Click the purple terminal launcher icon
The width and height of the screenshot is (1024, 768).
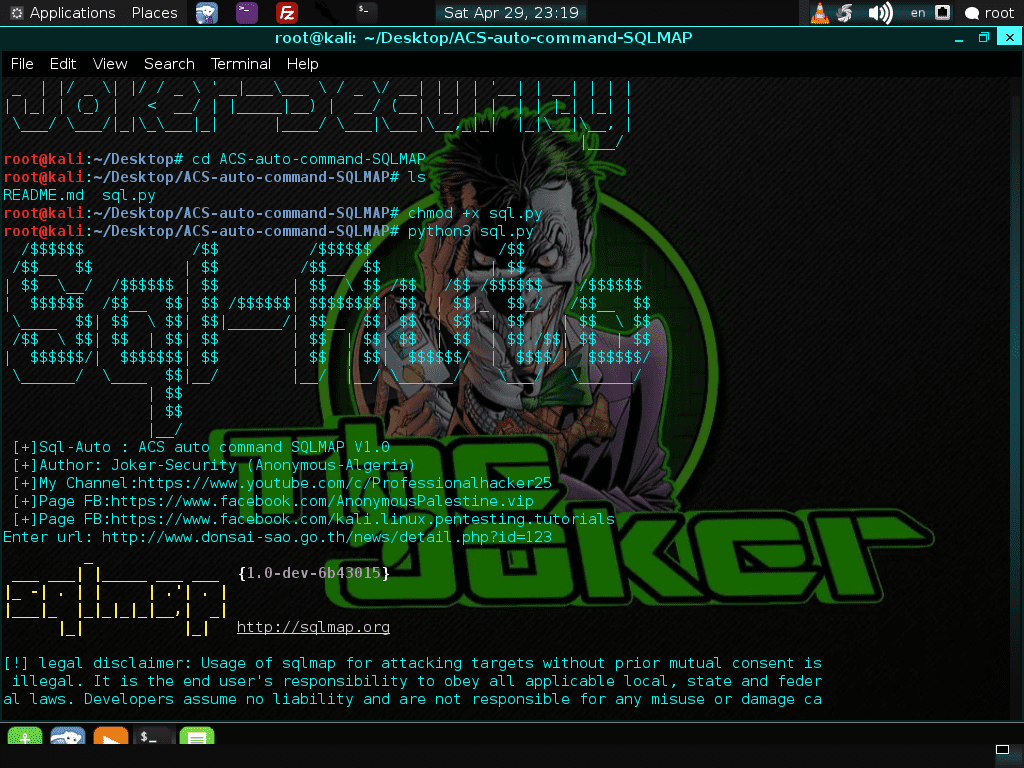[246, 13]
